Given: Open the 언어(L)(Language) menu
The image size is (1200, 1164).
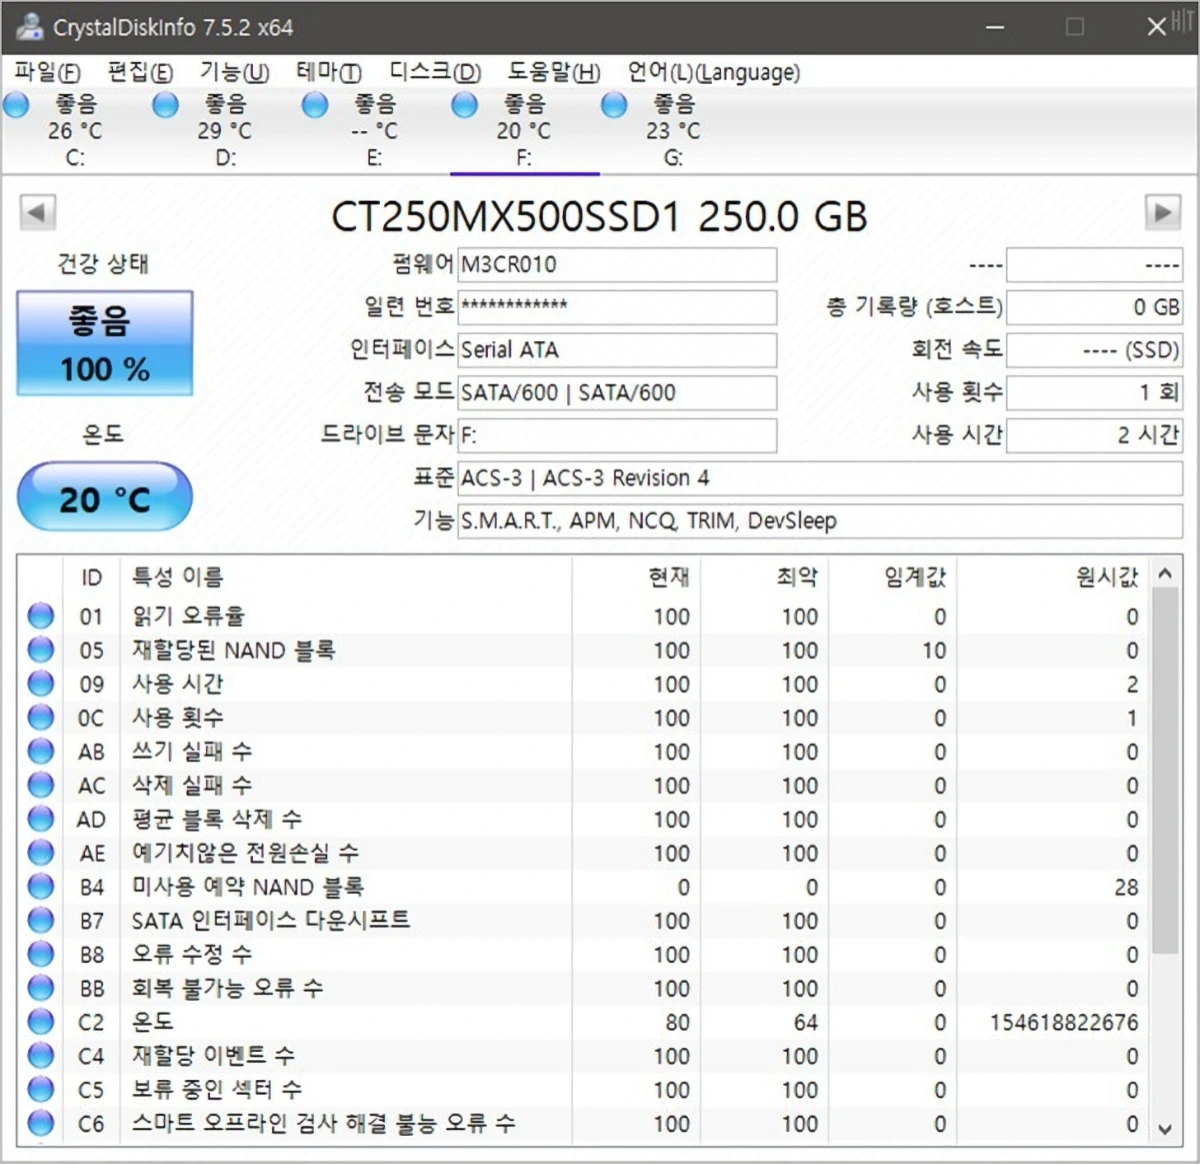Looking at the screenshot, I should click(x=713, y=72).
